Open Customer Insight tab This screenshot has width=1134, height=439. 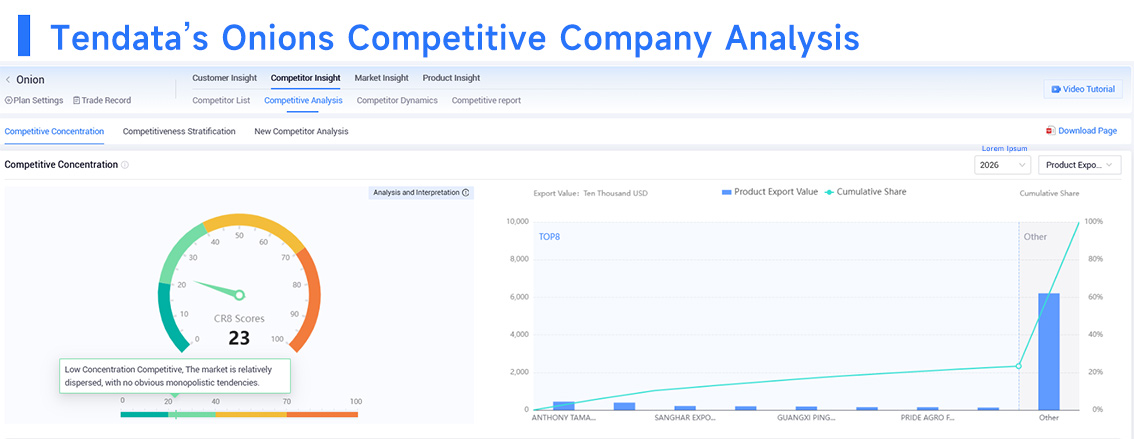[224, 78]
